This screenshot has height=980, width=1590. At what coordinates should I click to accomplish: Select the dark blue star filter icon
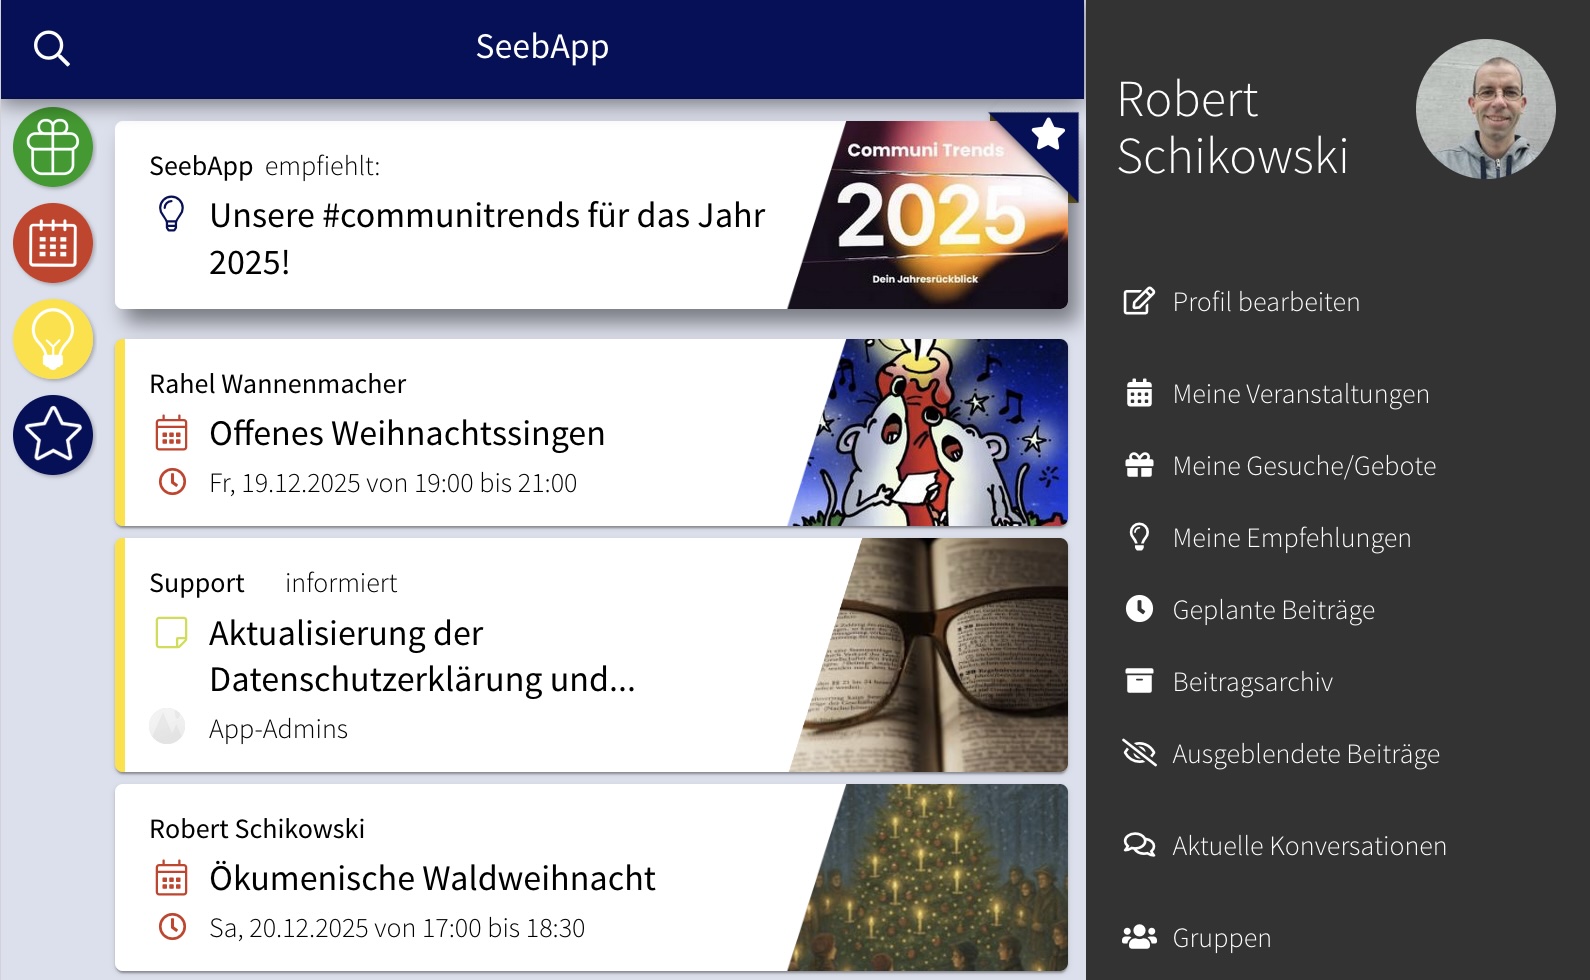[x=53, y=435]
